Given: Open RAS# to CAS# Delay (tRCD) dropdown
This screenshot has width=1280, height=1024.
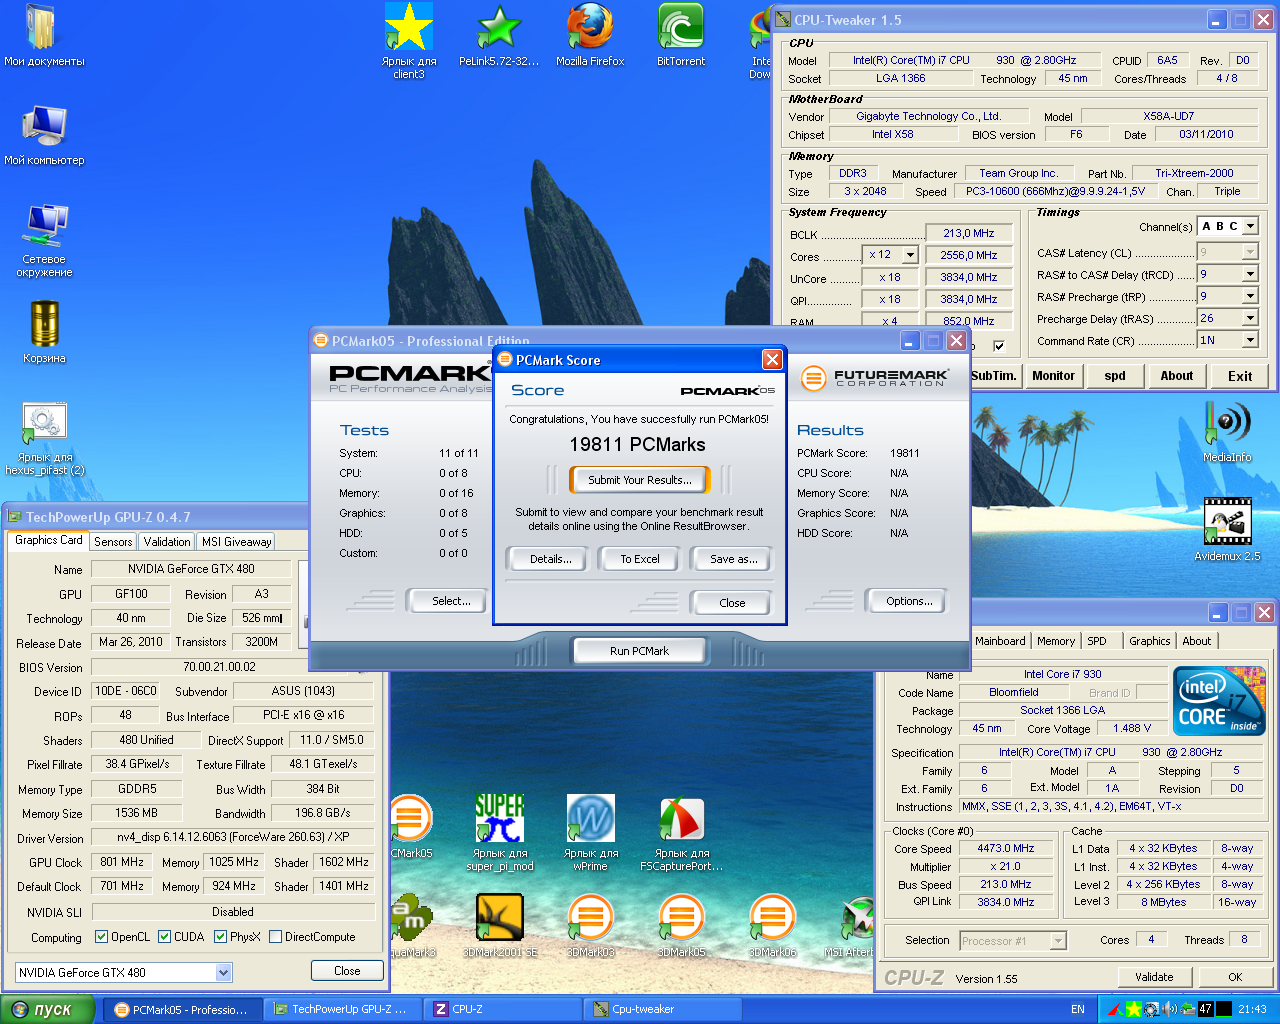Looking at the screenshot, I should (x=1250, y=274).
